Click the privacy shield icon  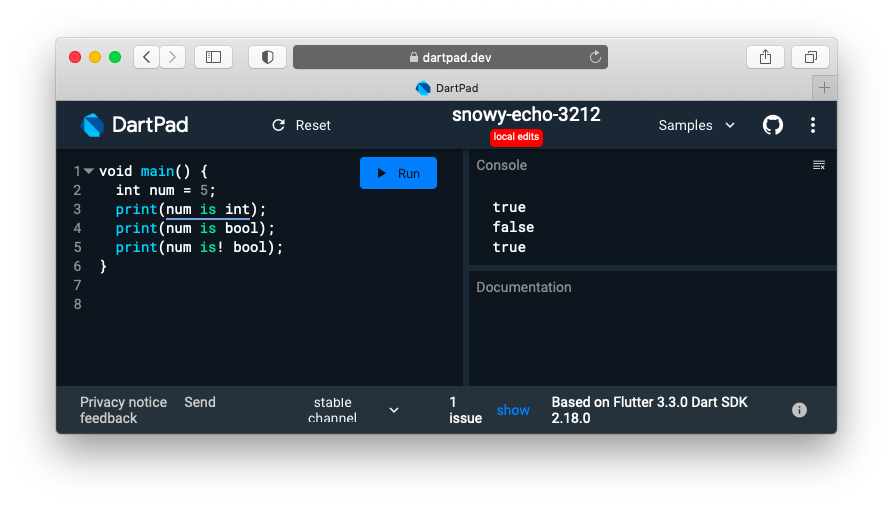point(268,57)
